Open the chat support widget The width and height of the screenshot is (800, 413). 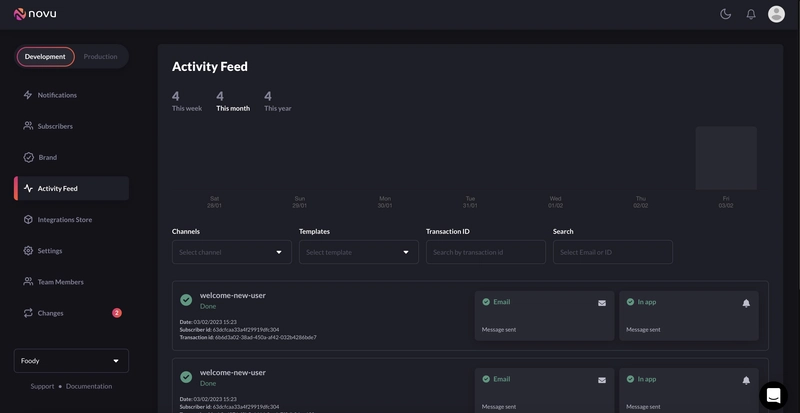tap(773, 396)
